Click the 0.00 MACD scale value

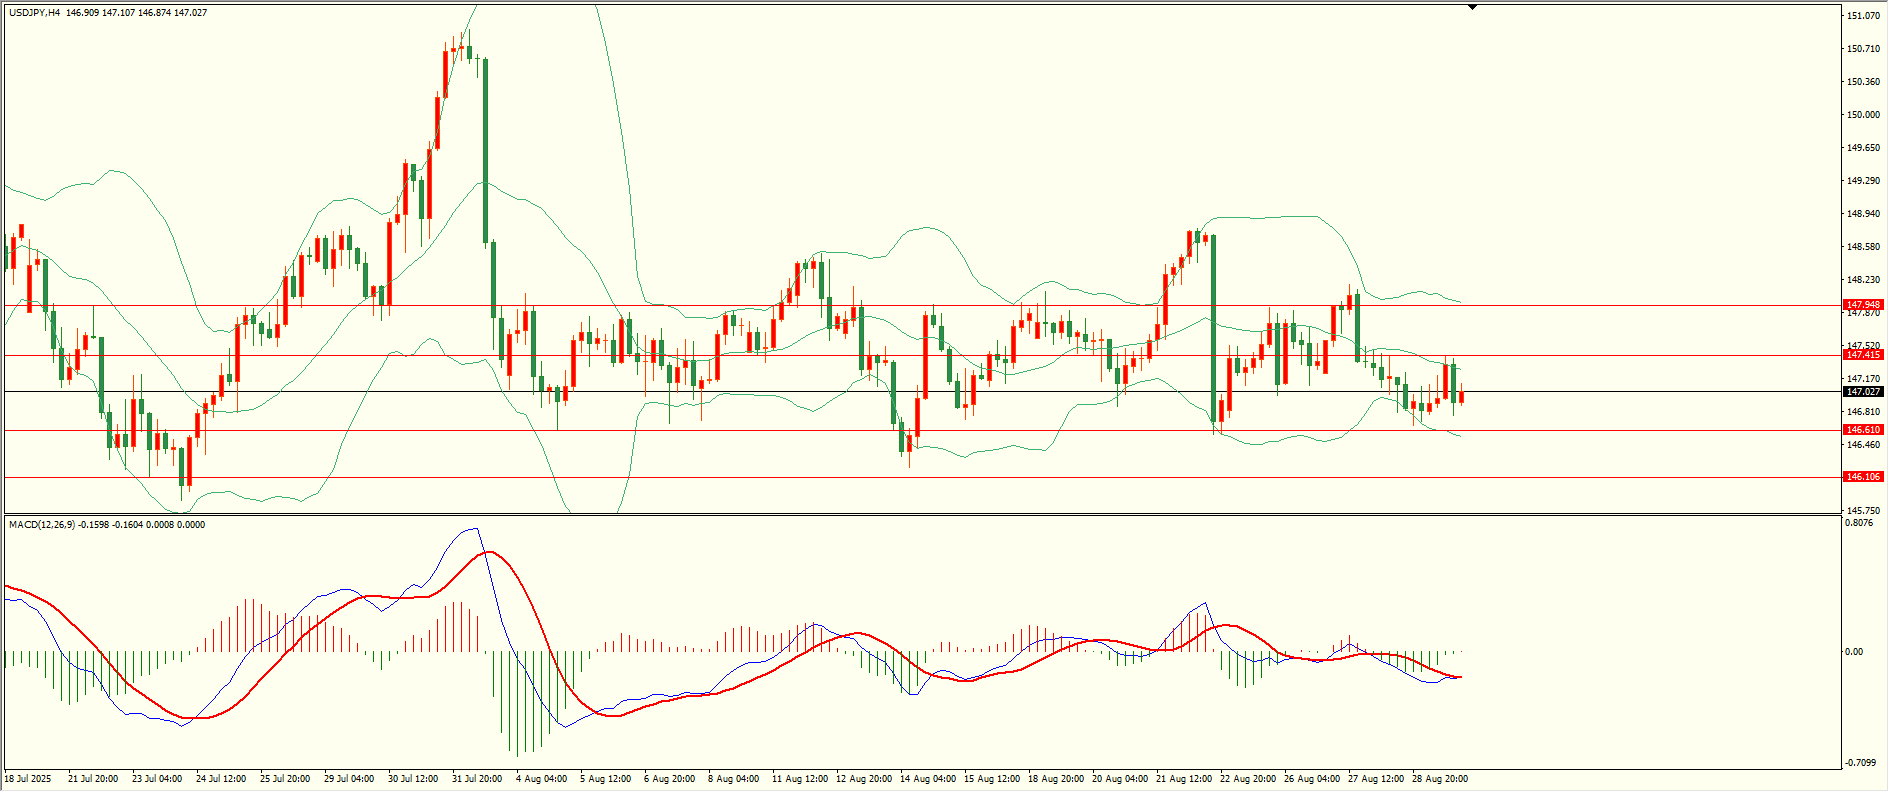pos(1854,652)
